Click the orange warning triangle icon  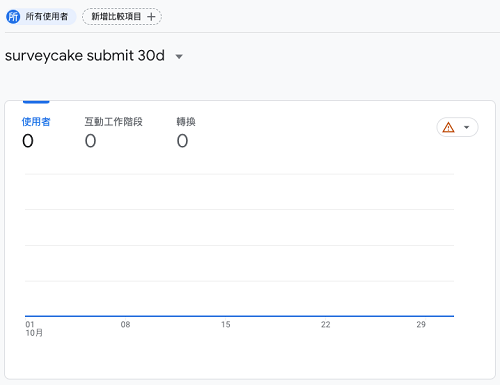click(x=448, y=127)
